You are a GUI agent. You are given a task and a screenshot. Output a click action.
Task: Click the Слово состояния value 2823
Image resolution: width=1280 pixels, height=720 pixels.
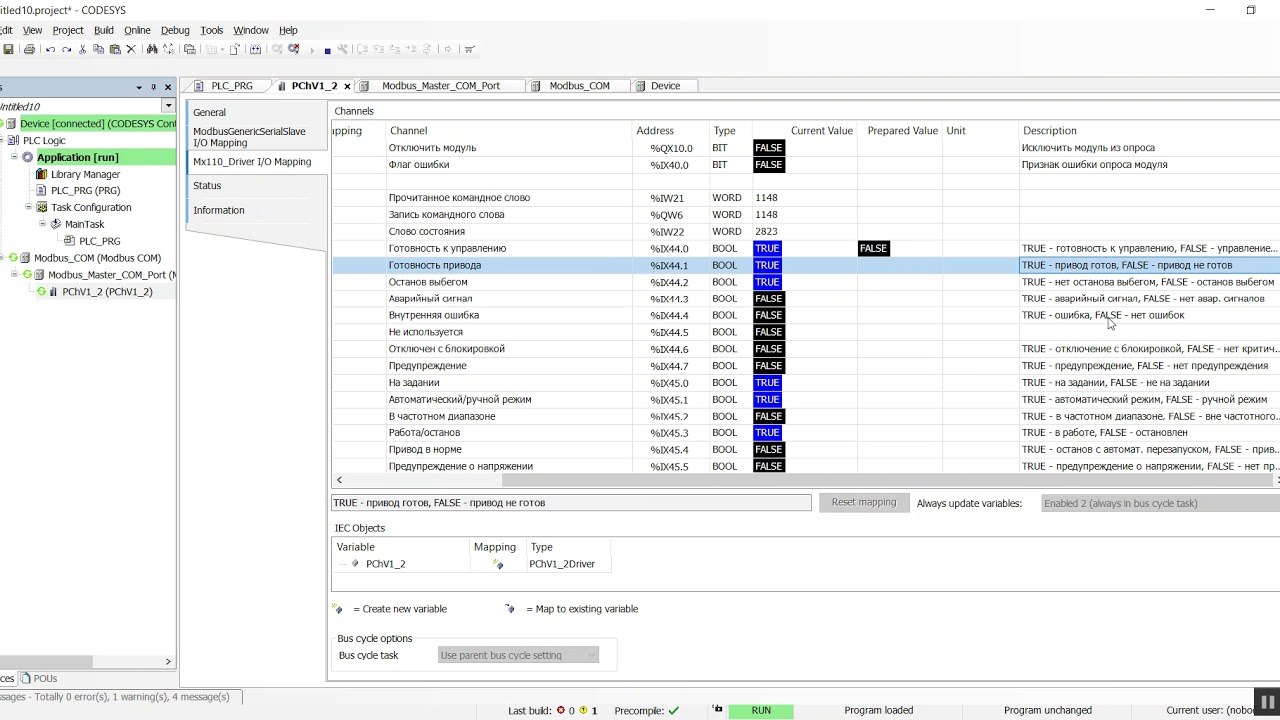766,231
